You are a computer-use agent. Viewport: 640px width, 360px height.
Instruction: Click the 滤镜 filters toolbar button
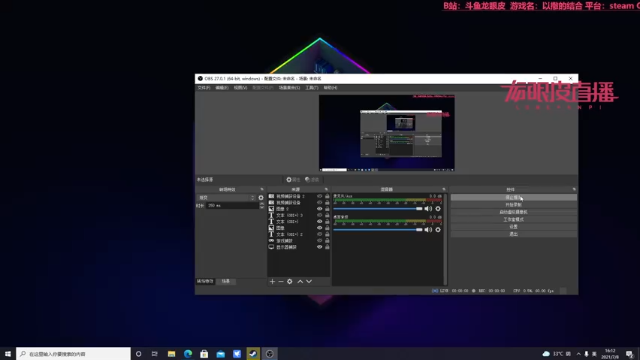[312, 180]
